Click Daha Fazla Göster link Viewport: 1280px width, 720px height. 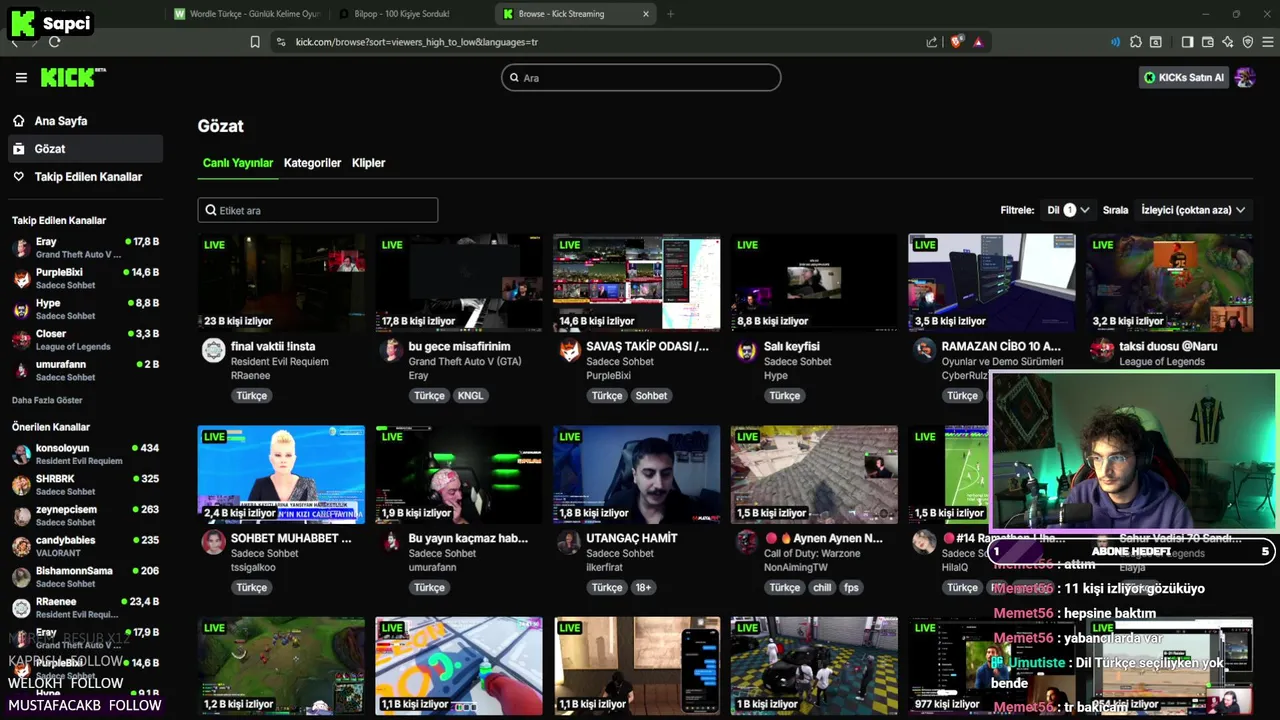pos(47,400)
